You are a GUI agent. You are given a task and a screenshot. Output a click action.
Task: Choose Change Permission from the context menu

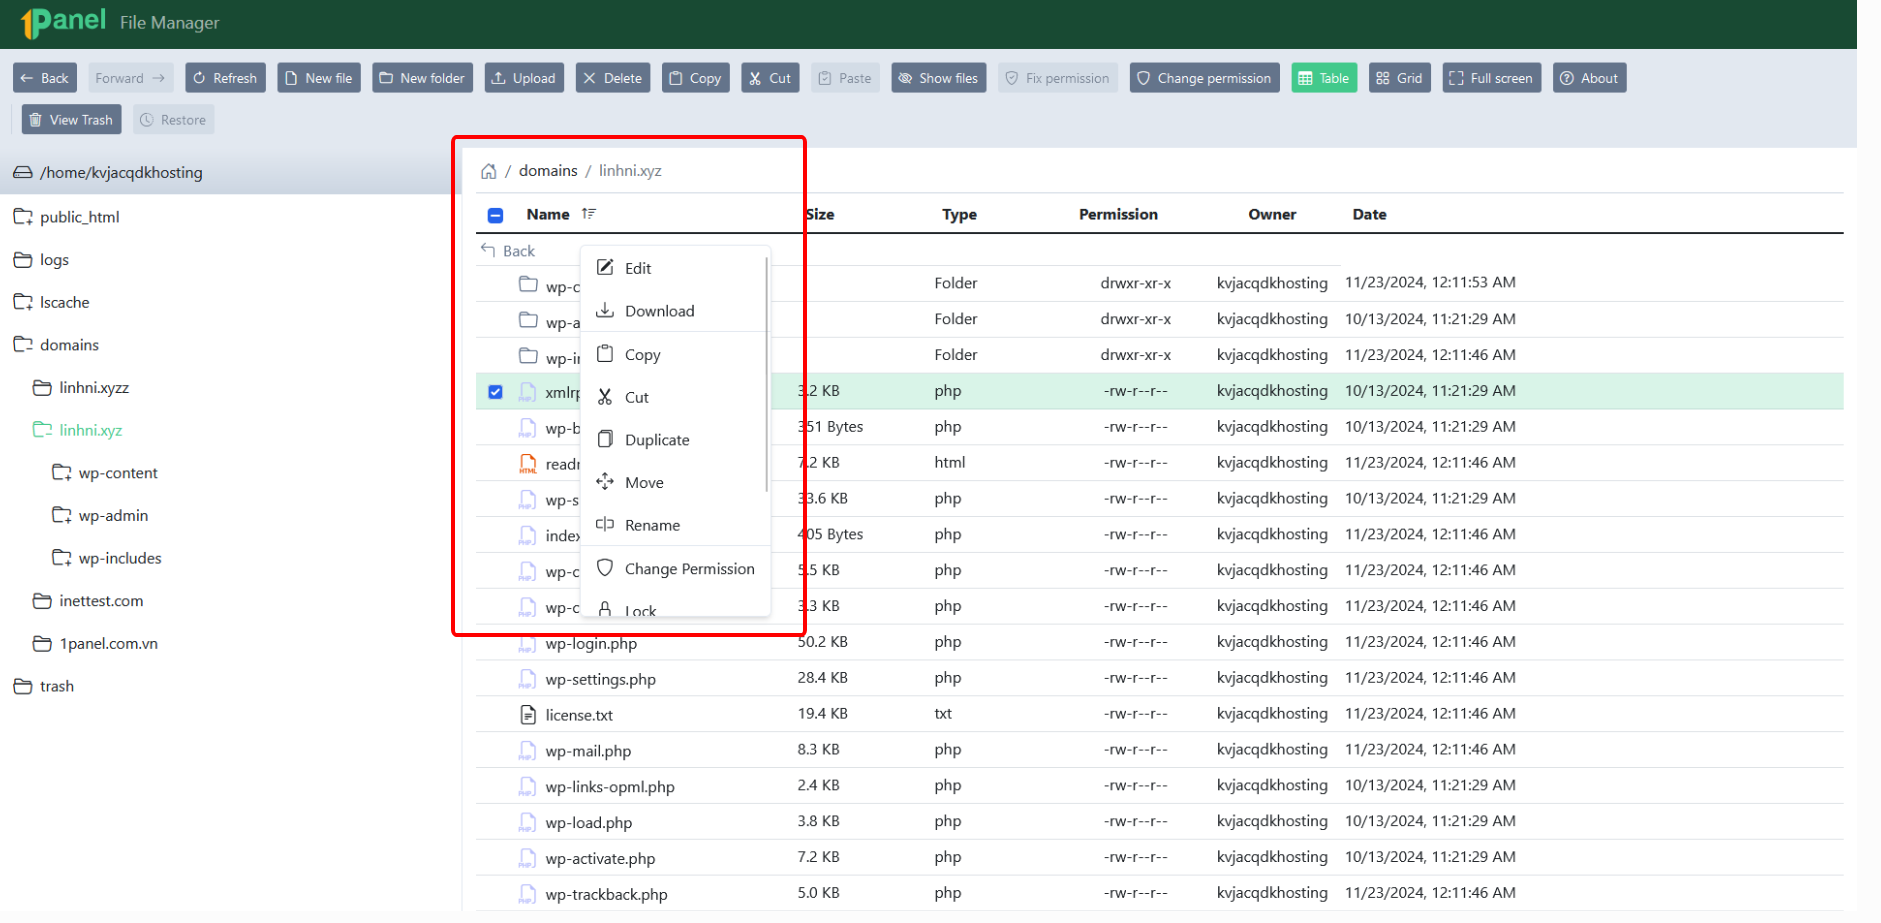click(x=675, y=569)
